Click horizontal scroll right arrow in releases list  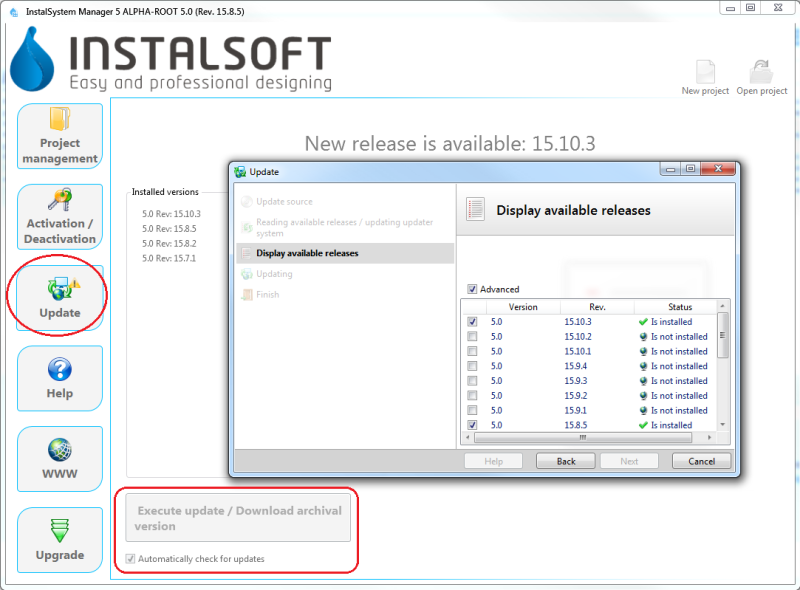(x=709, y=438)
